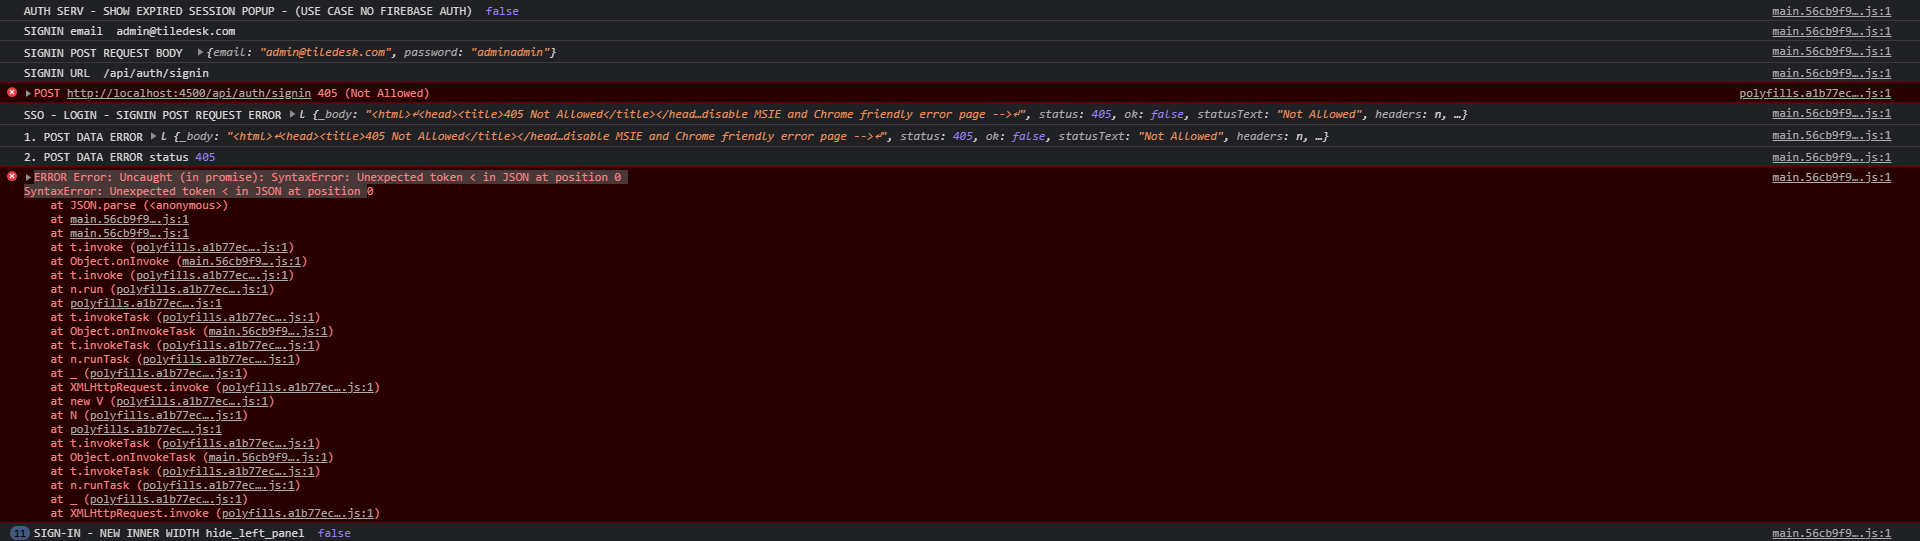Image resolution: width=1920 pixels, height=541 pixels.
Task: Open polyfills link in new V stack frame
Action: [x=192, y=401]
